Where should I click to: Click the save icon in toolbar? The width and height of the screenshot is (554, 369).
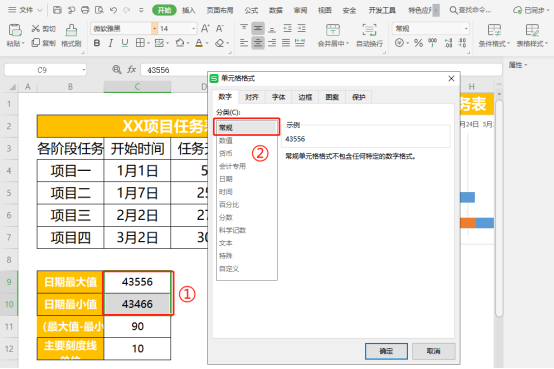click(57, 10)
